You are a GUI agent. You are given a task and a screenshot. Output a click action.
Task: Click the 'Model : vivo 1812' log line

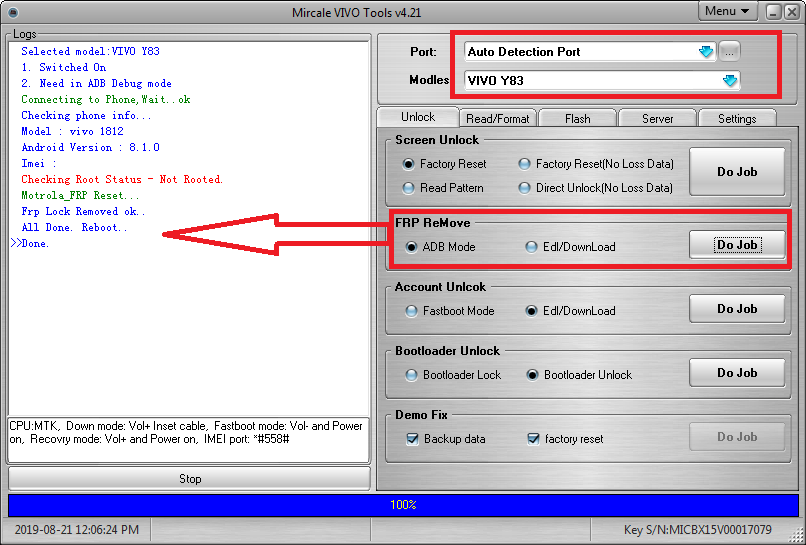(72, 131)
